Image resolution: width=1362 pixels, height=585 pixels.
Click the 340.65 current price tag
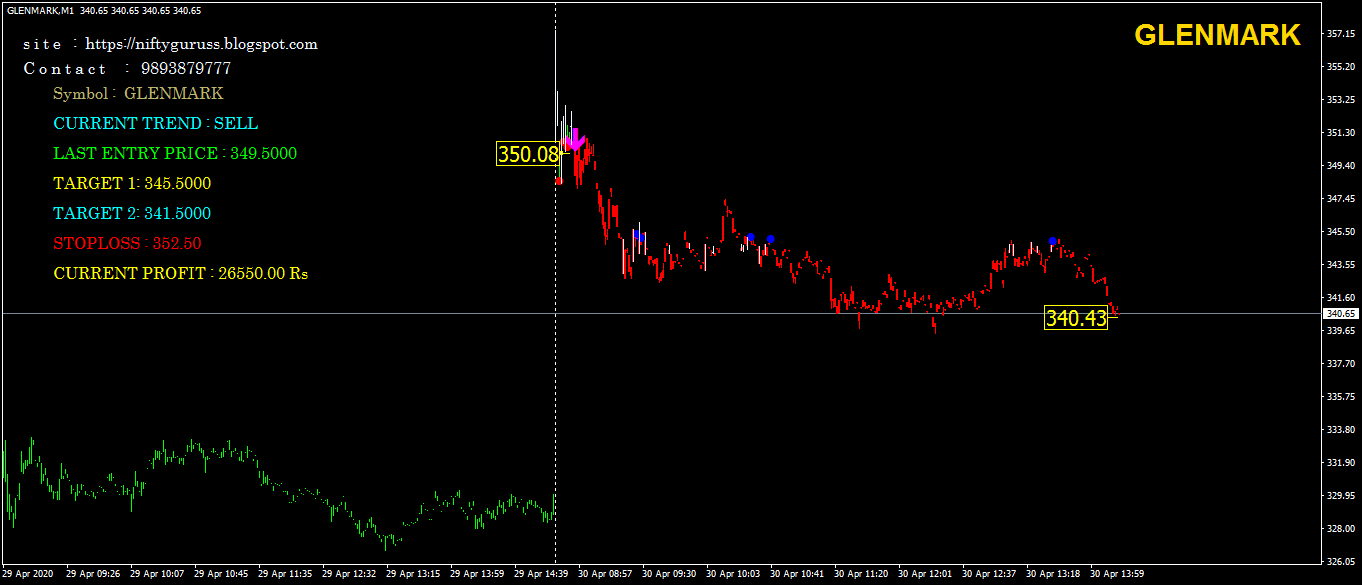coord(1339,314)
